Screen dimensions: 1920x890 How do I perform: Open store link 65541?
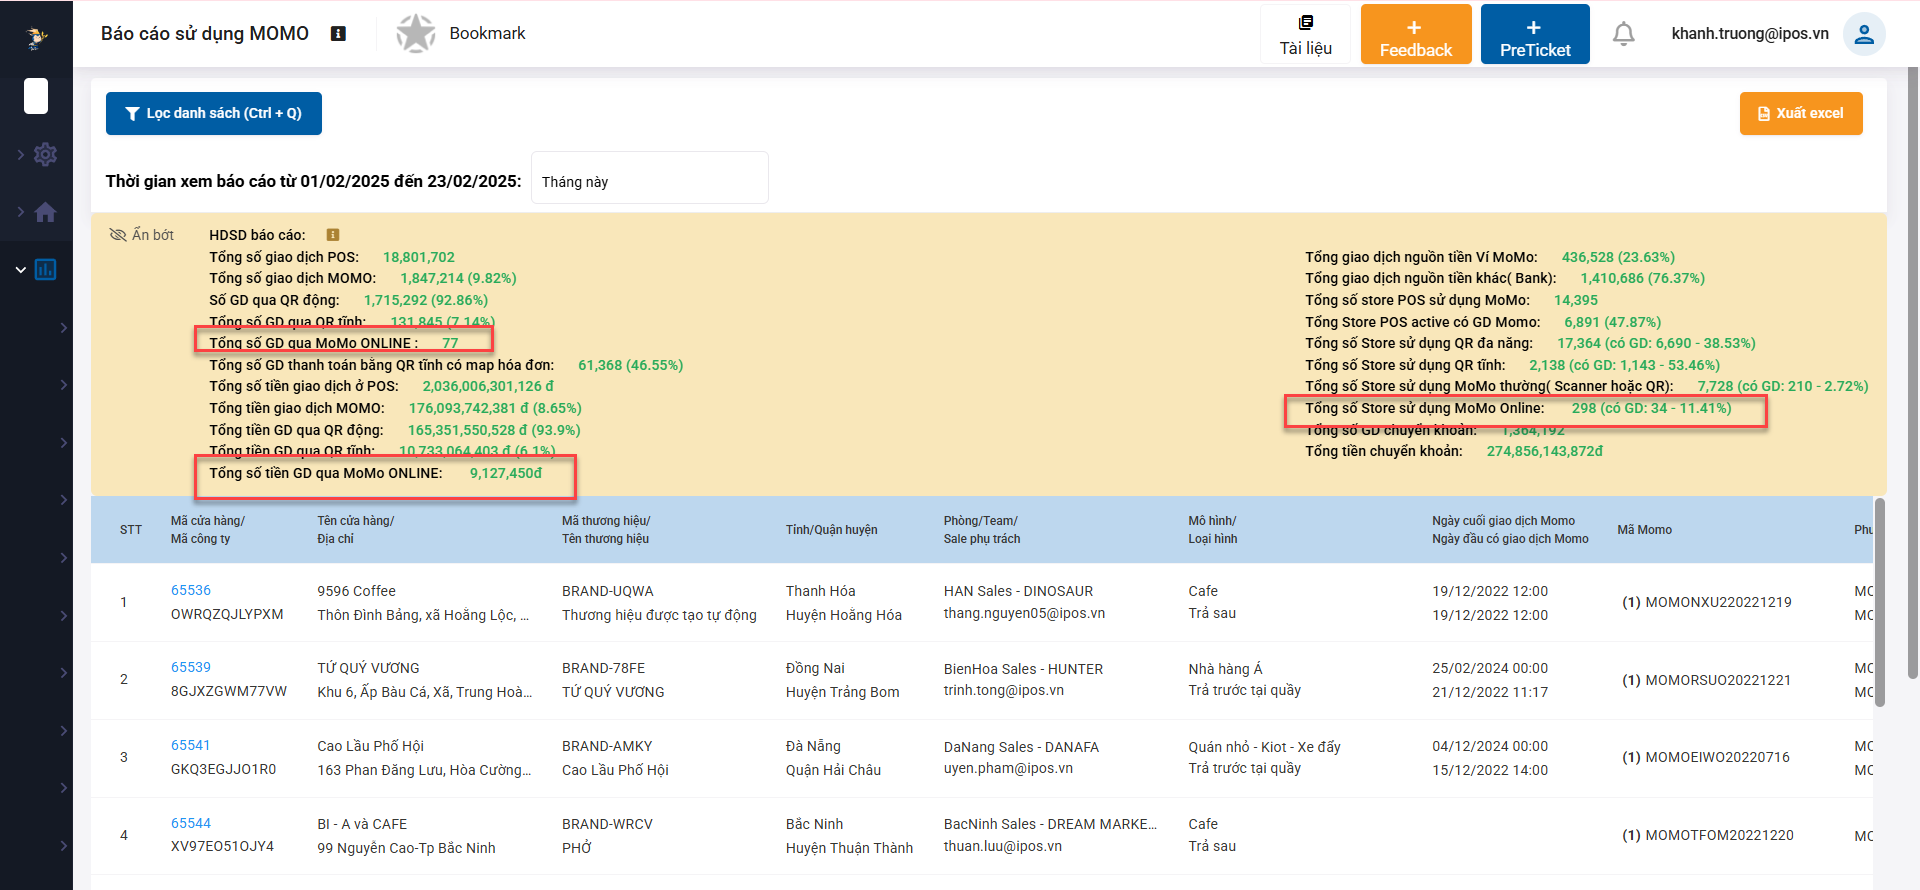point(191,745)
